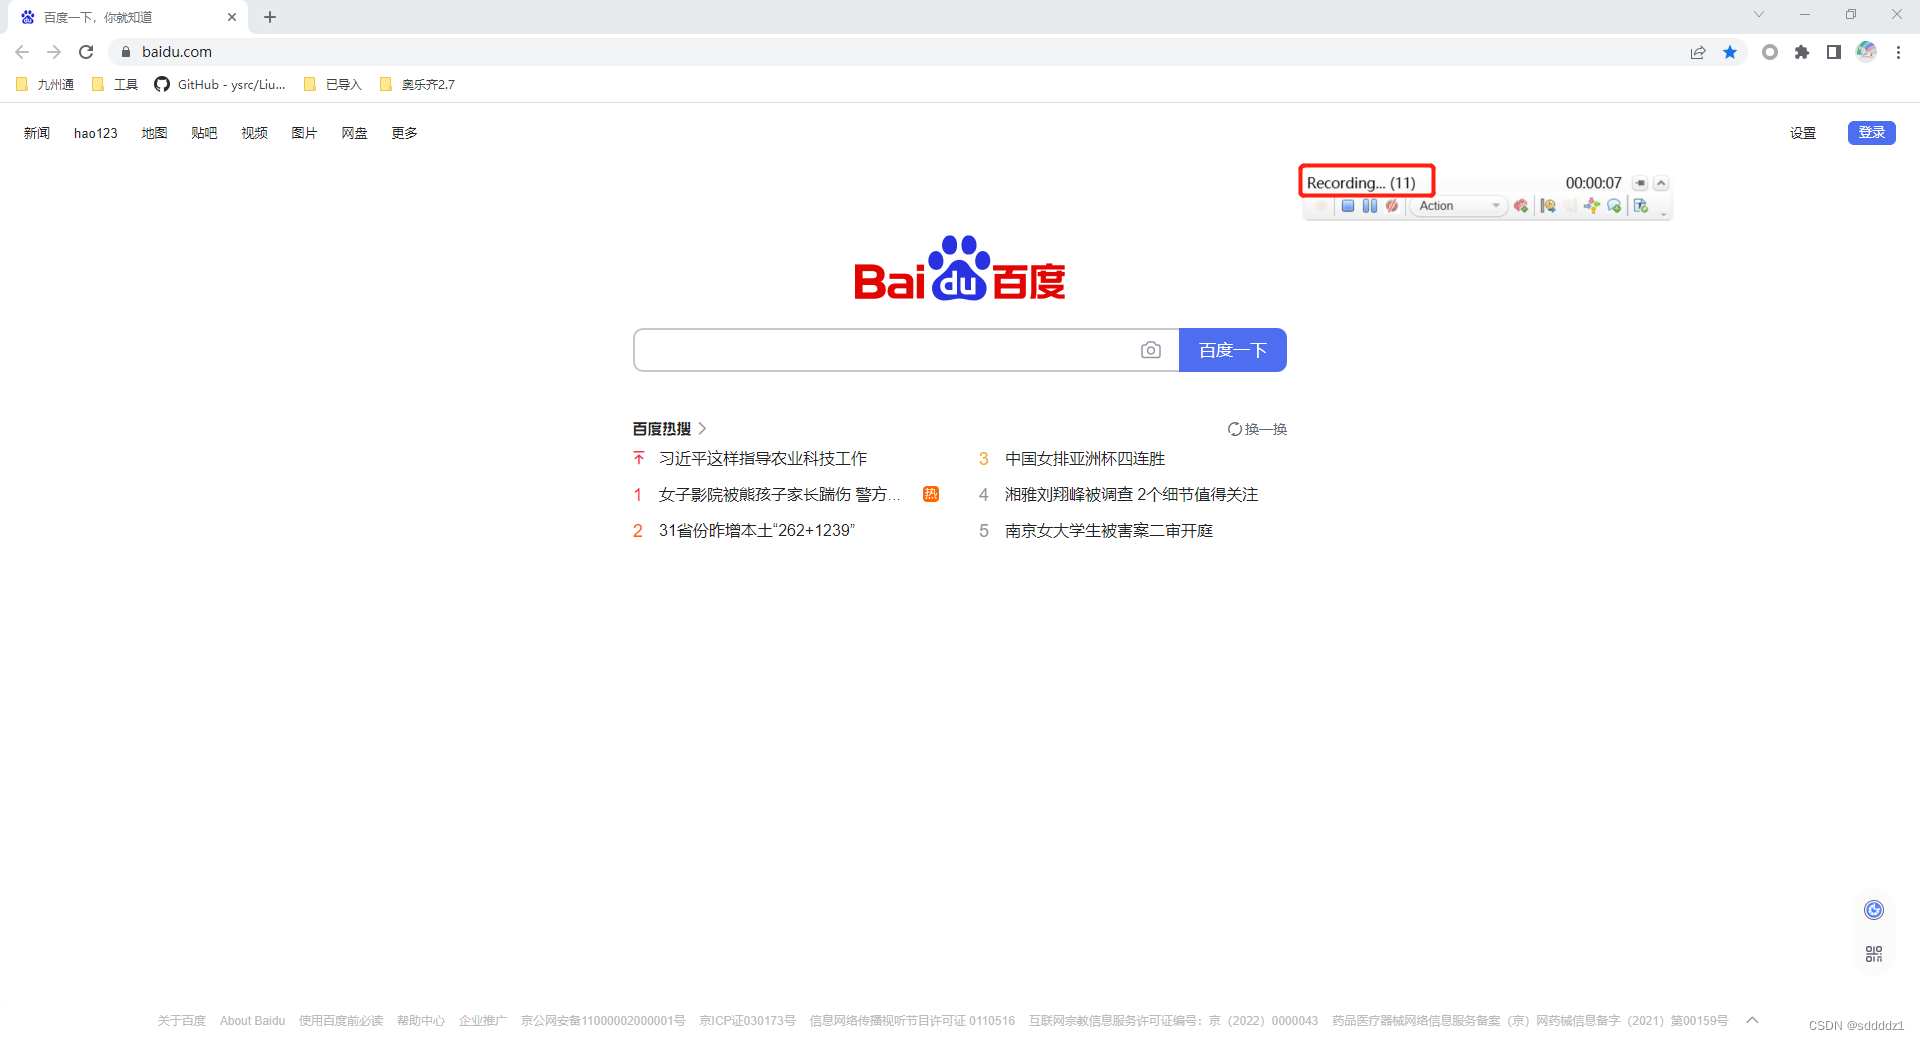
Task: Click the 百度一下 search button
Action: [x=1233, y=350]
